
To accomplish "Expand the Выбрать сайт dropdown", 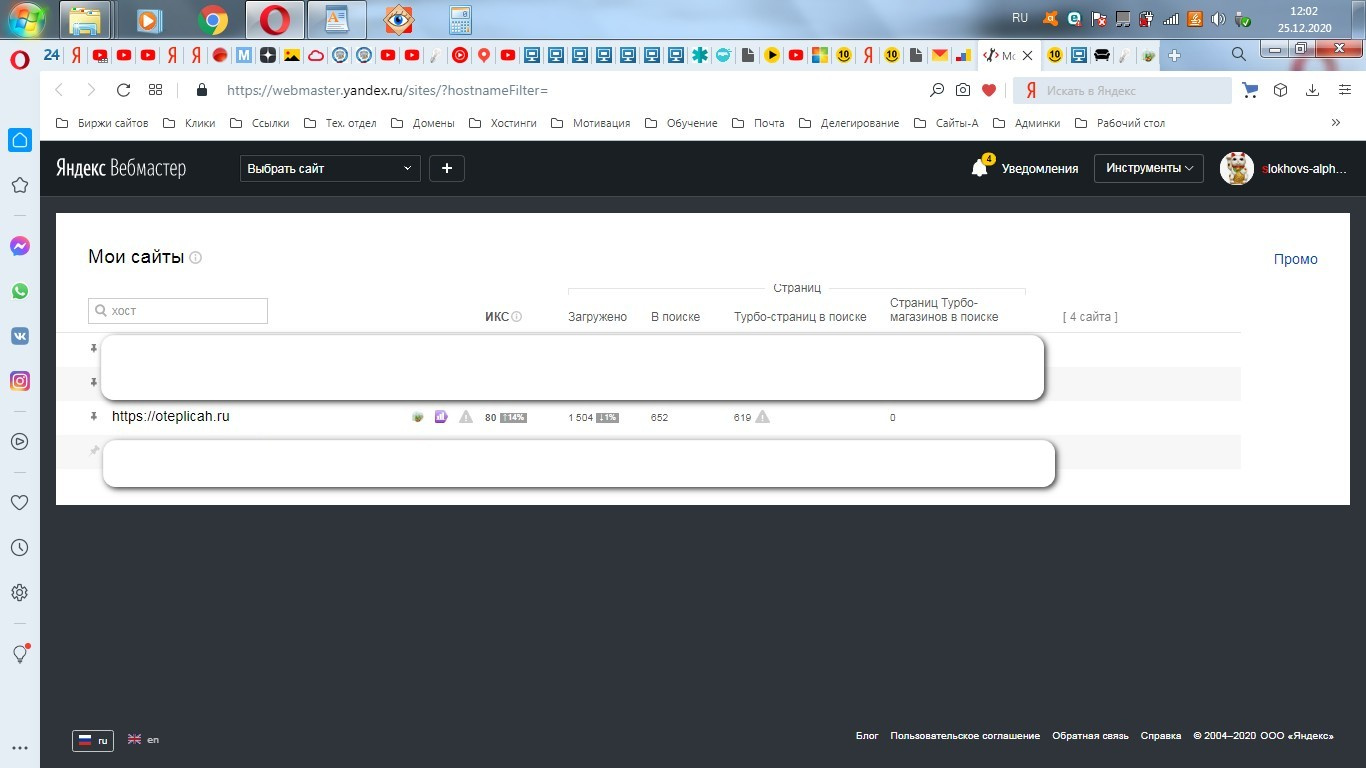I will coord(330,169).
